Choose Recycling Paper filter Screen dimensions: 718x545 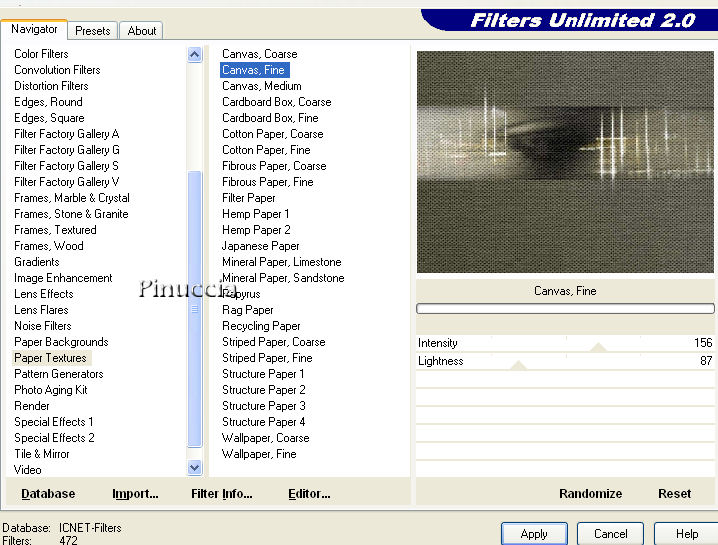tap(261, 326)
